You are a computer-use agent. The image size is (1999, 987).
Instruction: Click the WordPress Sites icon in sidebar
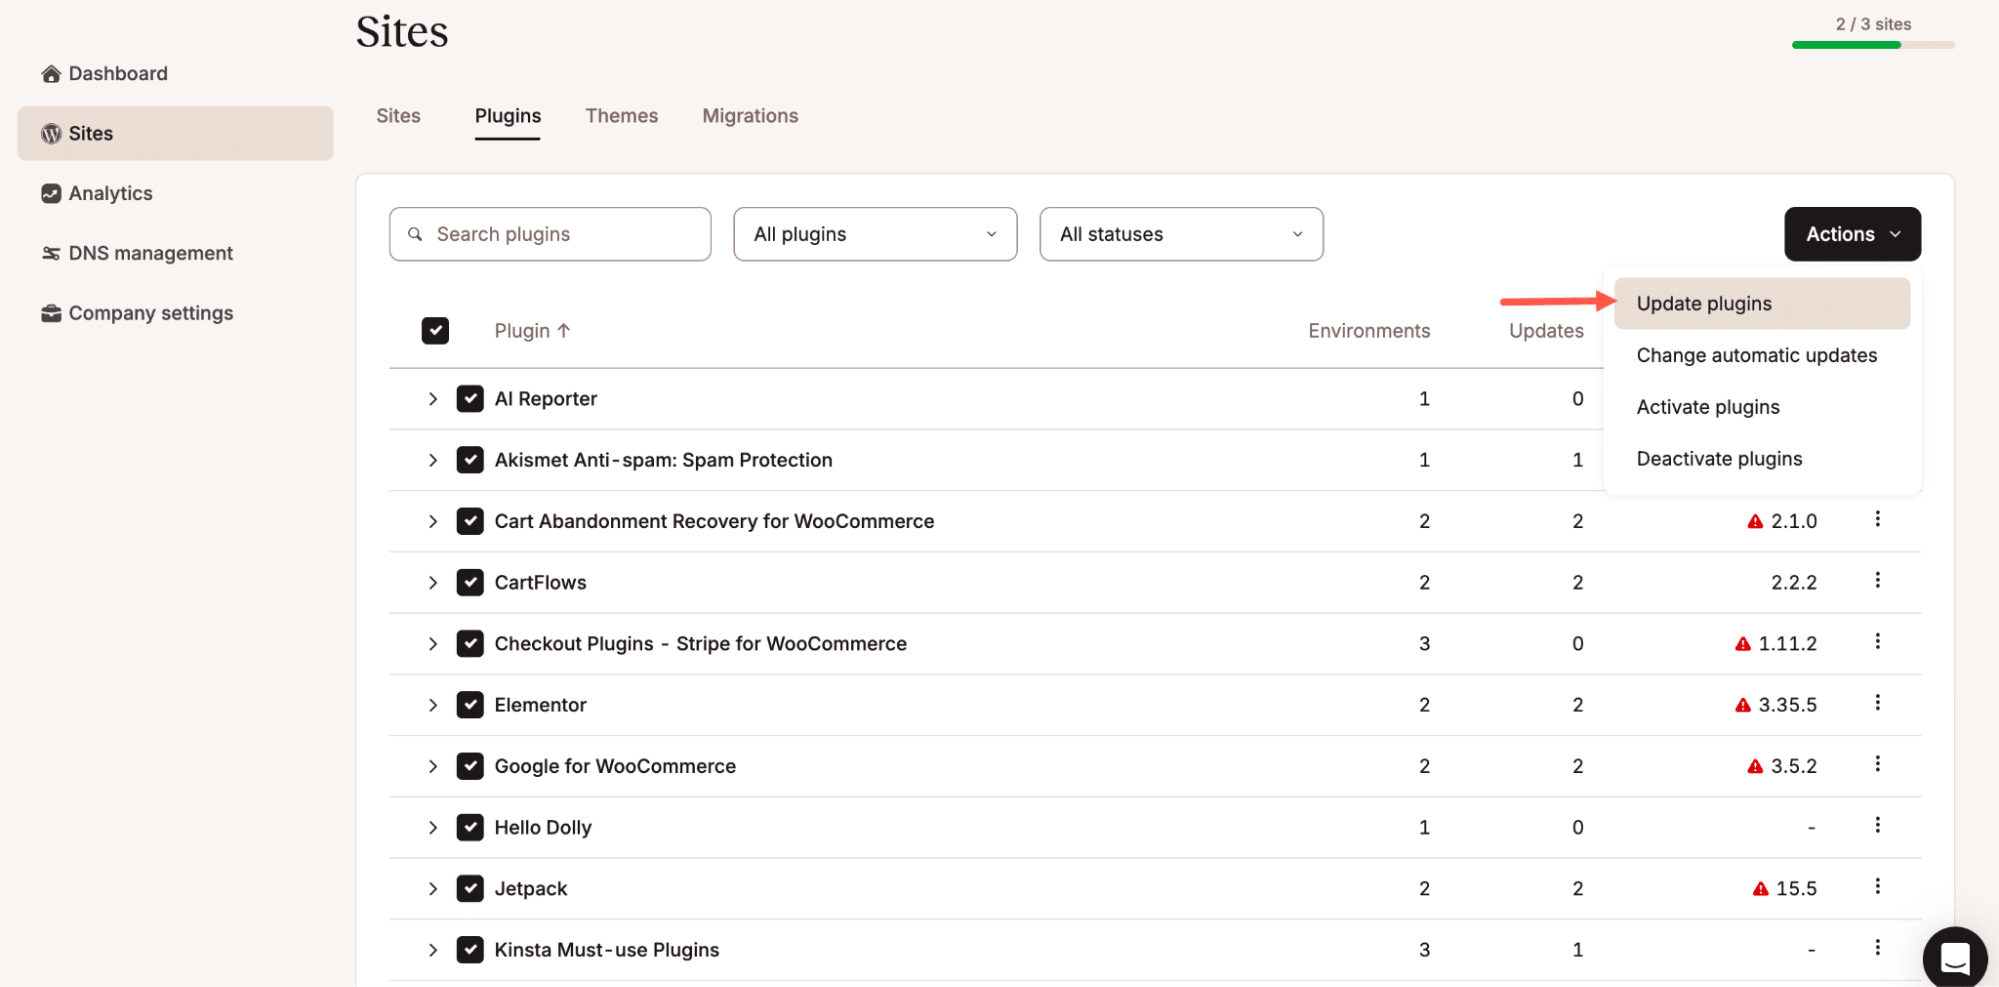pyautogui.click(x=51, y=133)
